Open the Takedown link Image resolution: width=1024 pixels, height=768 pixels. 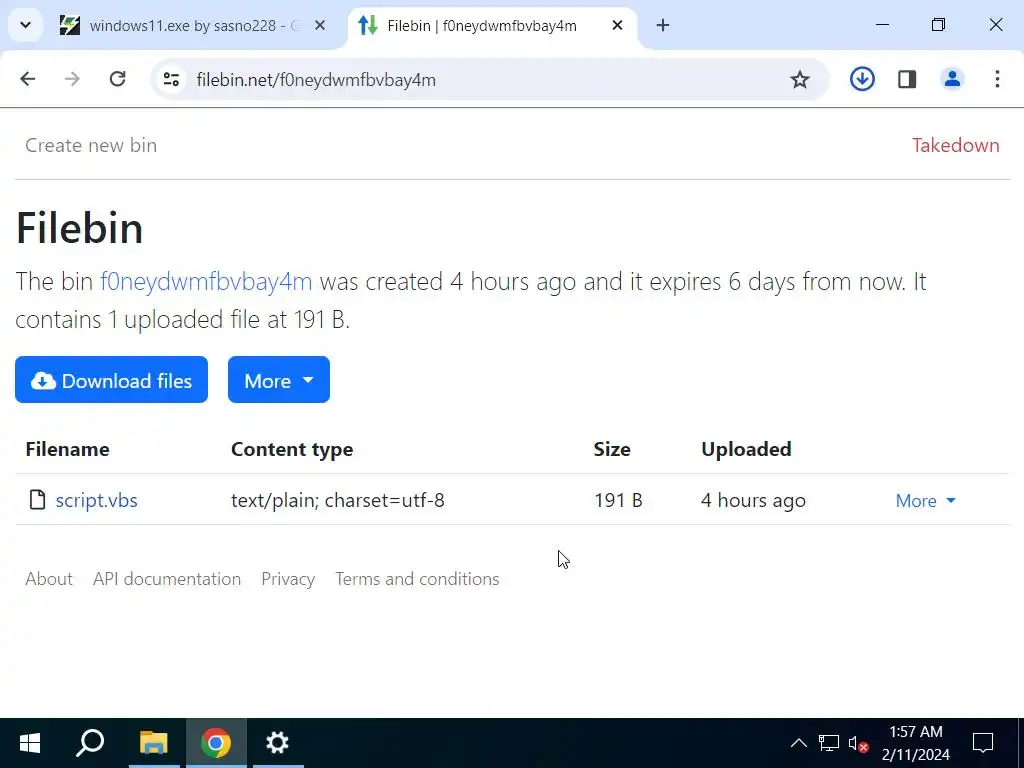point(955,145)
